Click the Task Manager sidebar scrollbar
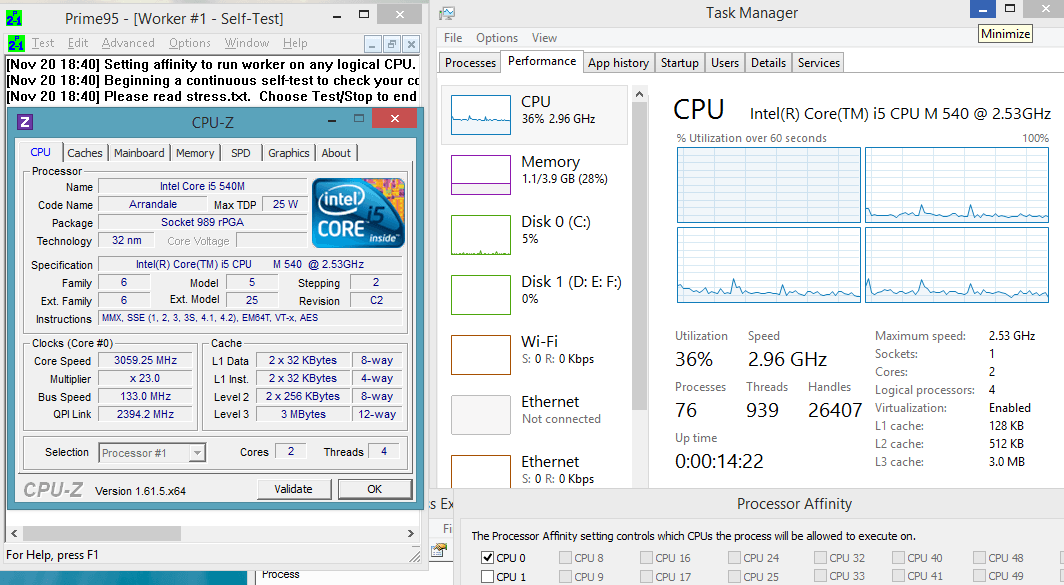 click(637, 250)
